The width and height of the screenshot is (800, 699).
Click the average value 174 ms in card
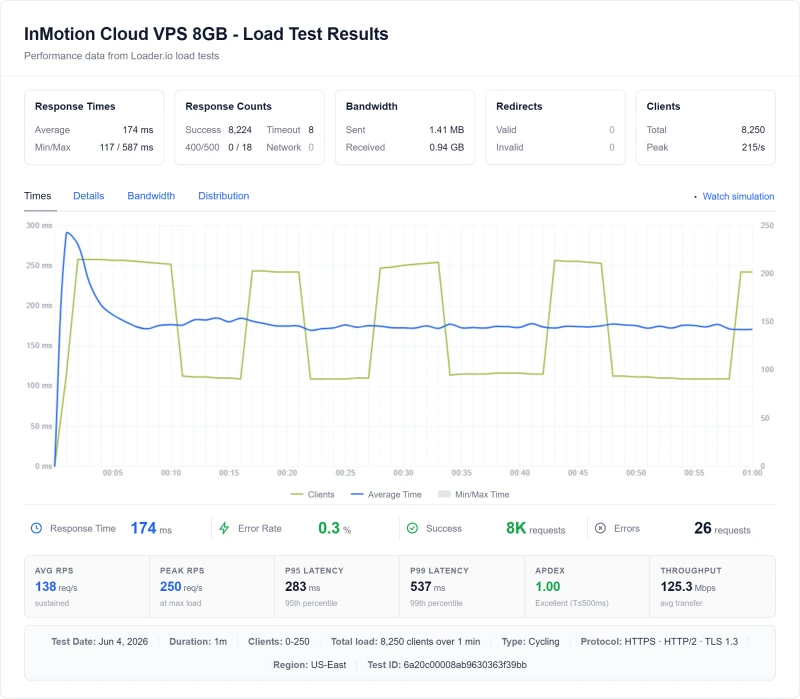[138, 130]
